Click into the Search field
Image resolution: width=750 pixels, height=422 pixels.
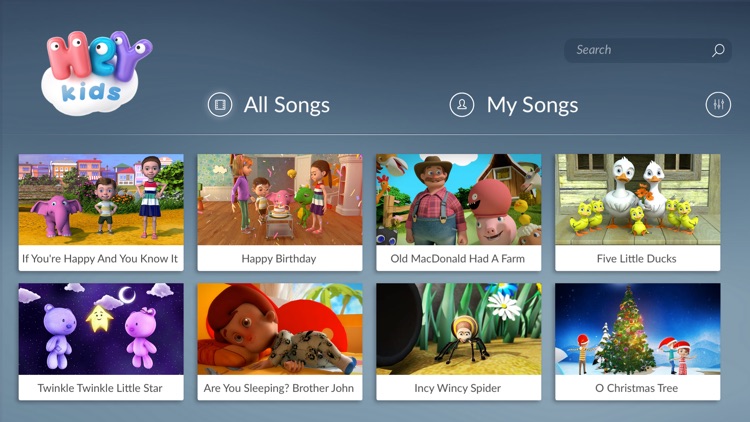click(648, 50)
